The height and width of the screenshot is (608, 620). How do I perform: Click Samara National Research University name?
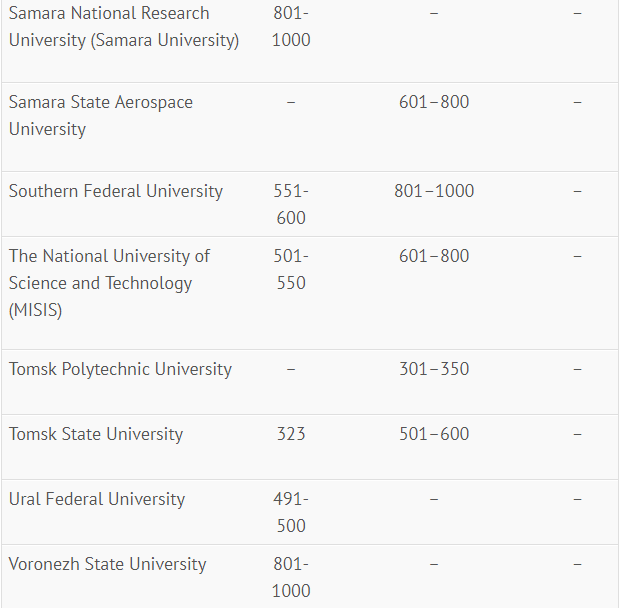pyautogui.click(x=124, y=26)
